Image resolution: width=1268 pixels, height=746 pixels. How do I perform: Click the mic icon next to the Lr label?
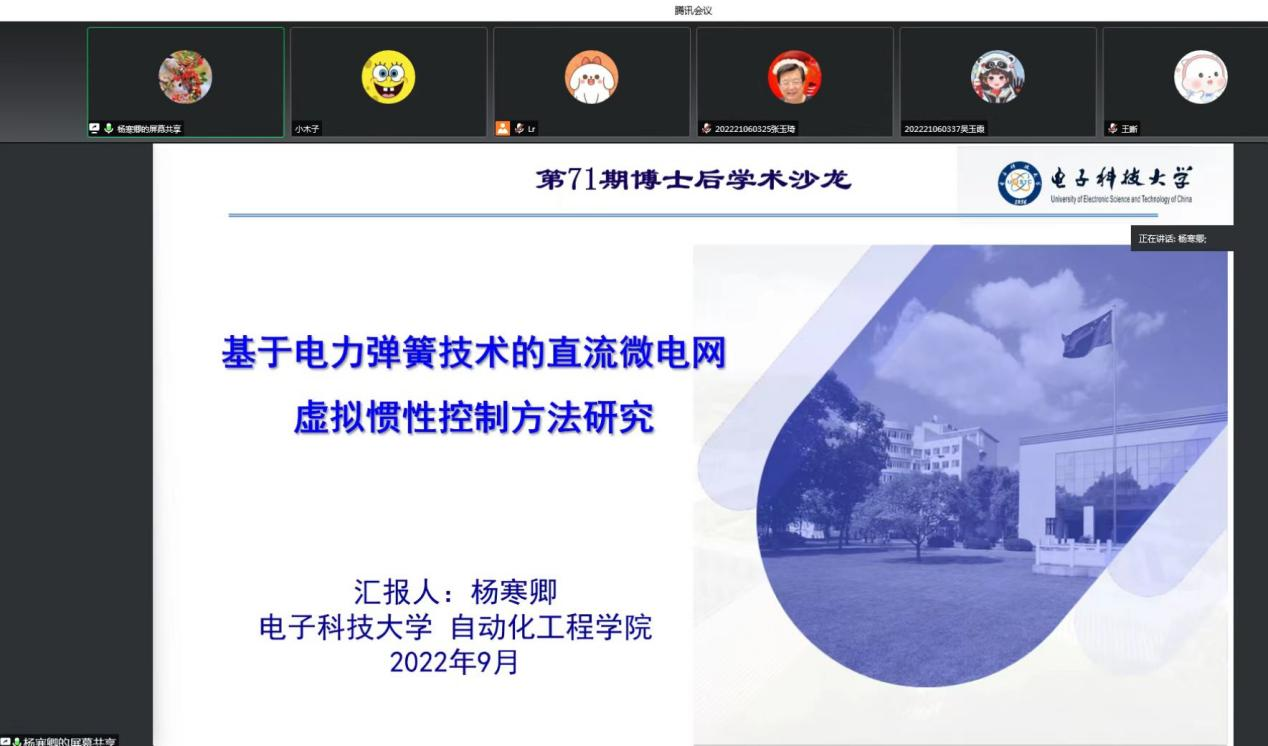[x=519, y=130]
